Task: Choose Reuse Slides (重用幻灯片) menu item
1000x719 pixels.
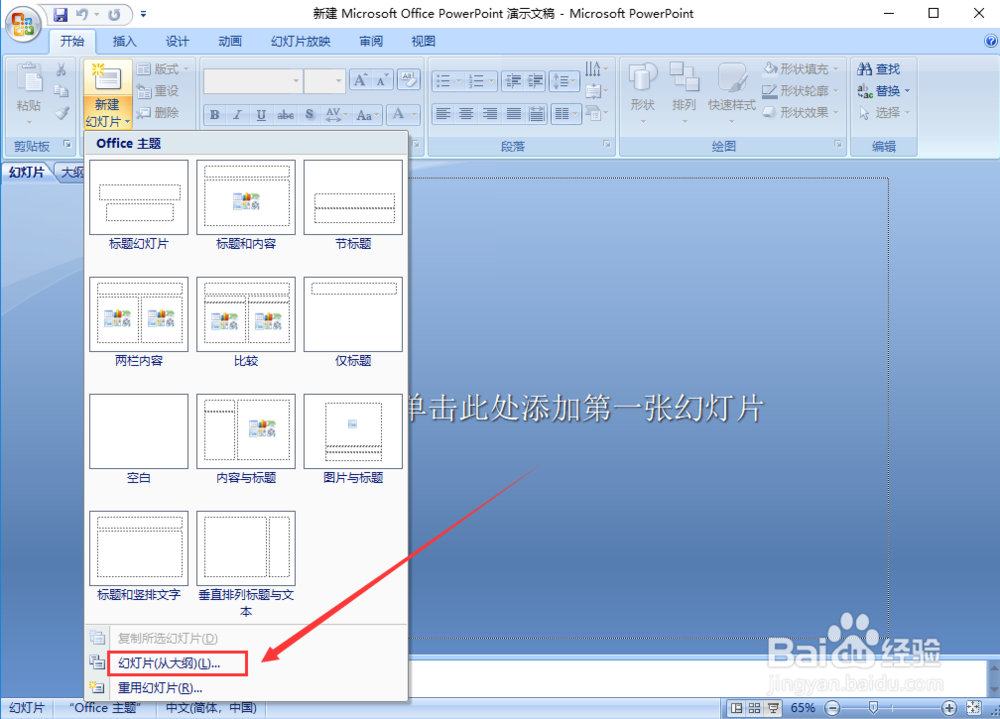Action: coord(247,688)
